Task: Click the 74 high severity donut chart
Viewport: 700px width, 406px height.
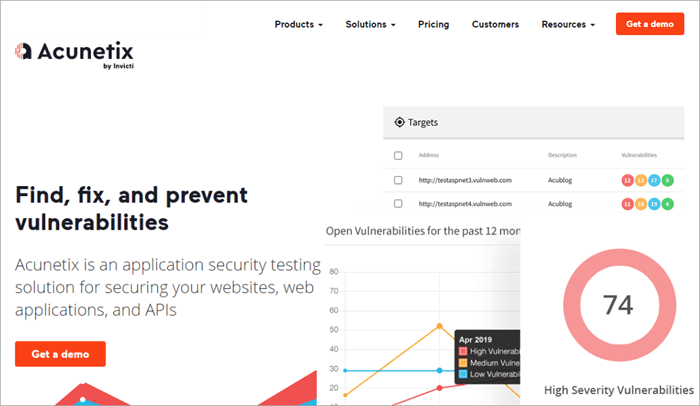Action: coord(619,305)
